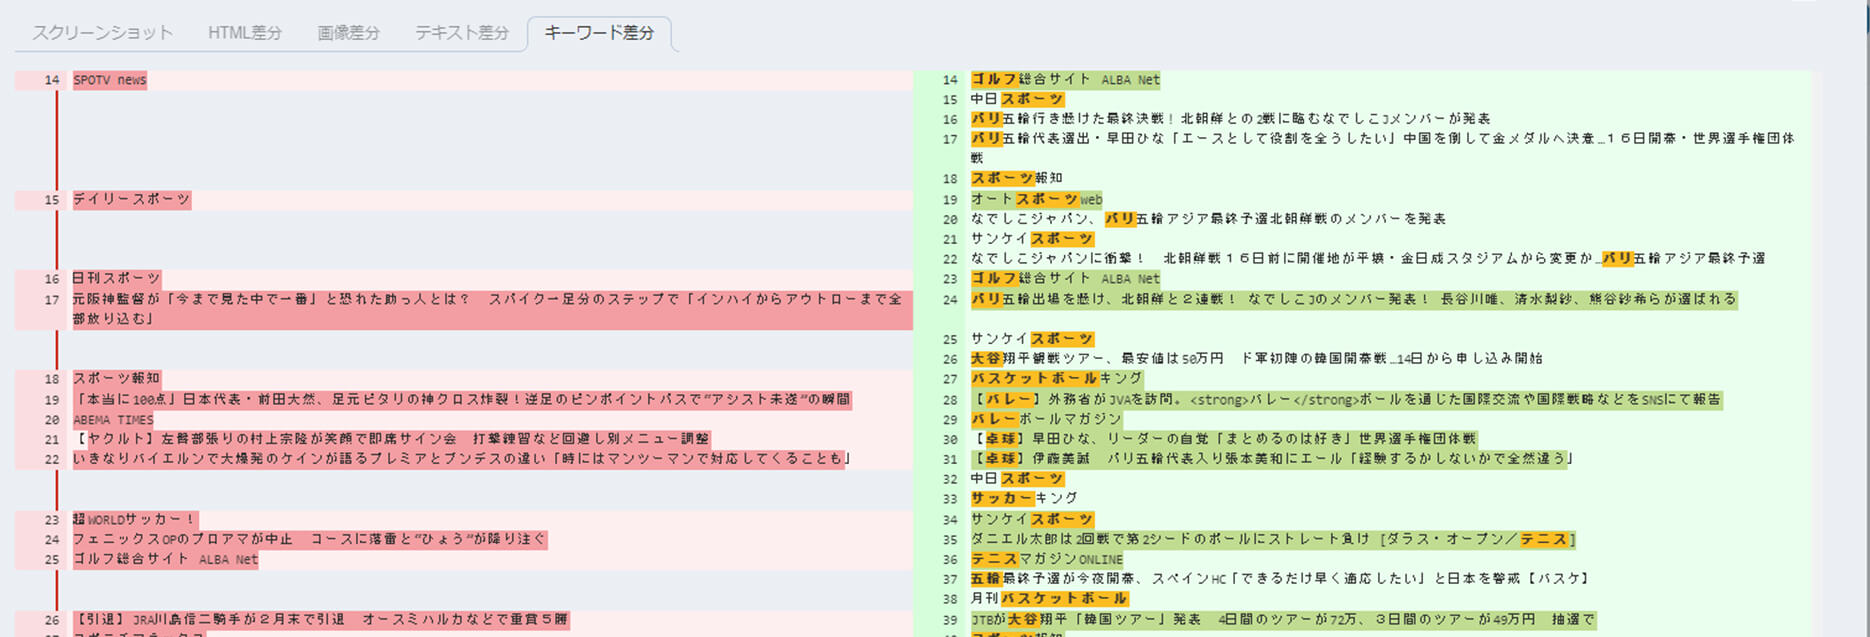
Task: Show the テキスト差分 tab
Action: point(462,33)
